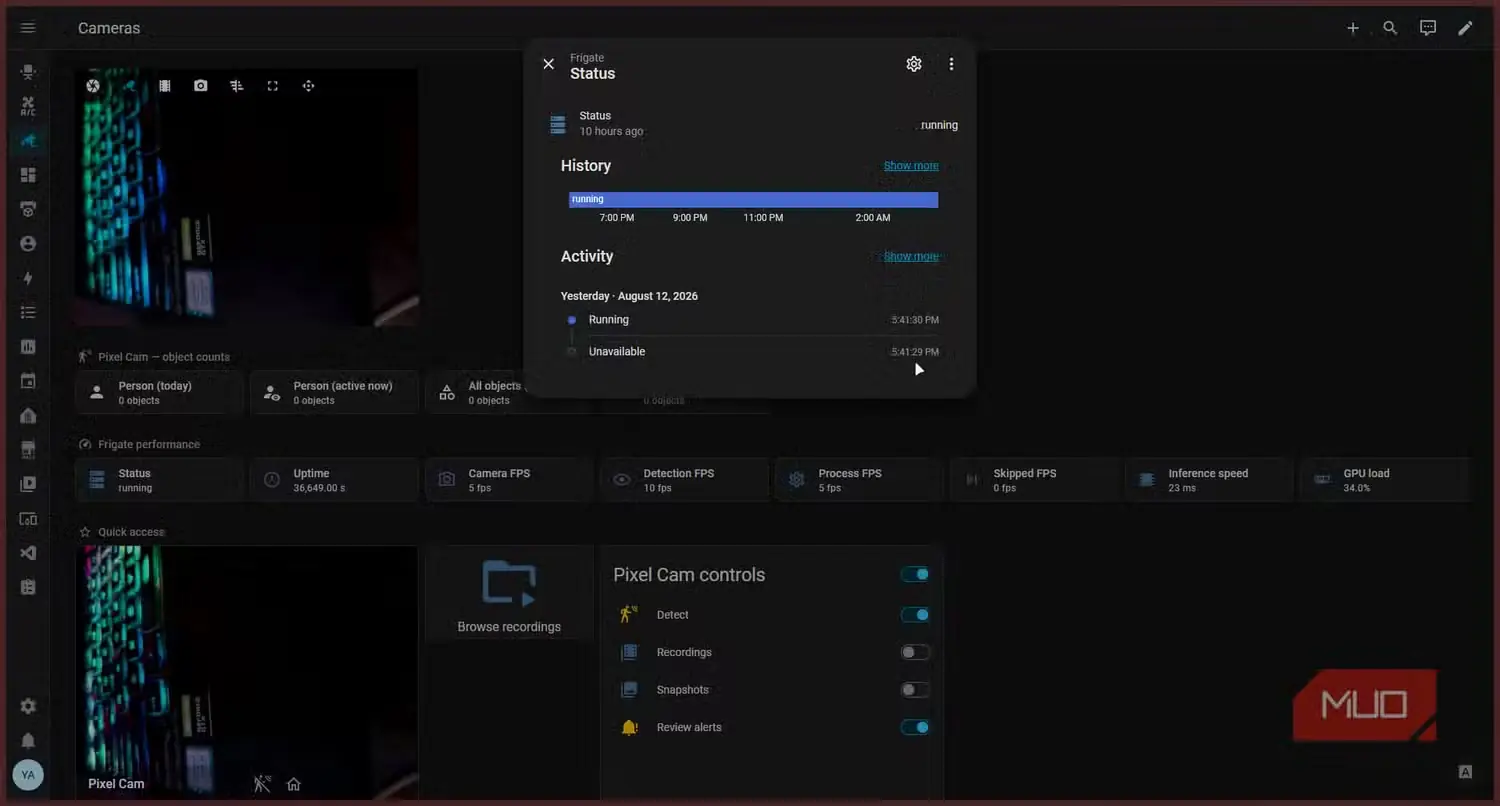Click the four-arrow move icon on camera toolbar
This screenshot has width=1500, height=806.
[x=308, y=86]
